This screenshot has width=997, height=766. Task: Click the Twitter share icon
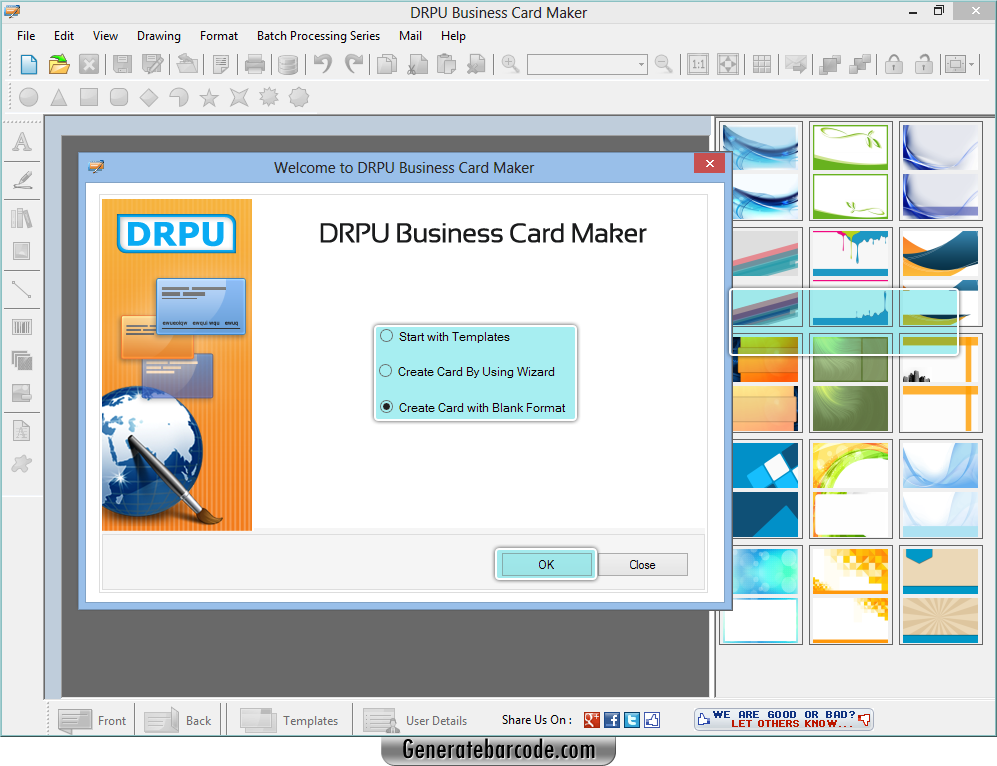point(631,720)
